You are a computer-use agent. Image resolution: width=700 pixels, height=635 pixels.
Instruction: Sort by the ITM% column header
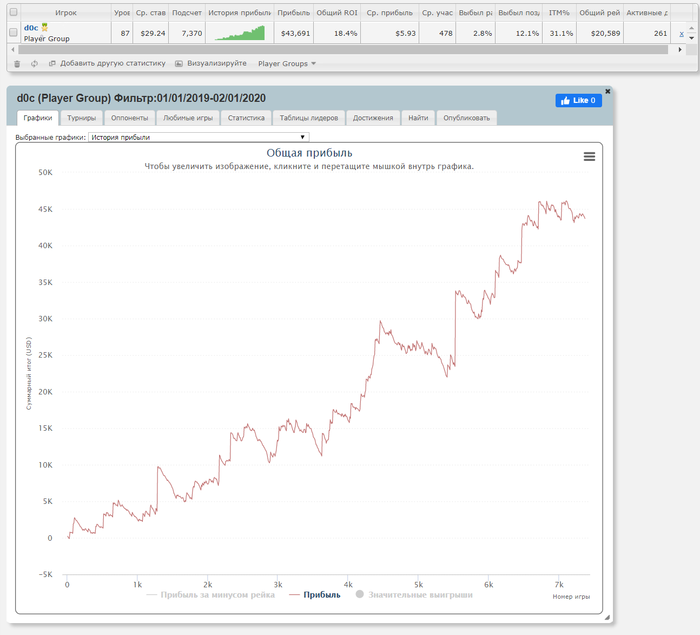[559, 13]
